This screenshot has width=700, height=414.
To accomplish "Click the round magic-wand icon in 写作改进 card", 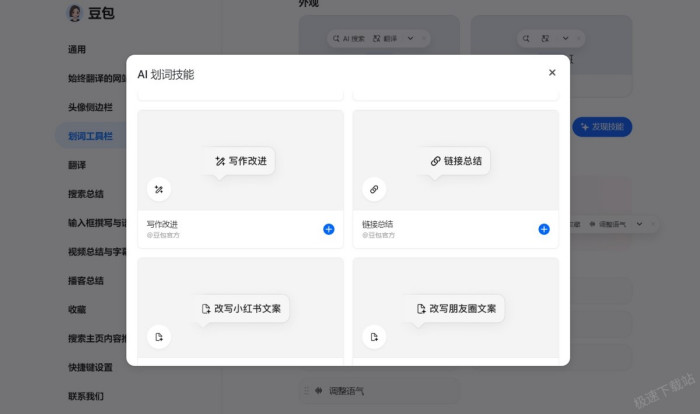I will 159,189.
